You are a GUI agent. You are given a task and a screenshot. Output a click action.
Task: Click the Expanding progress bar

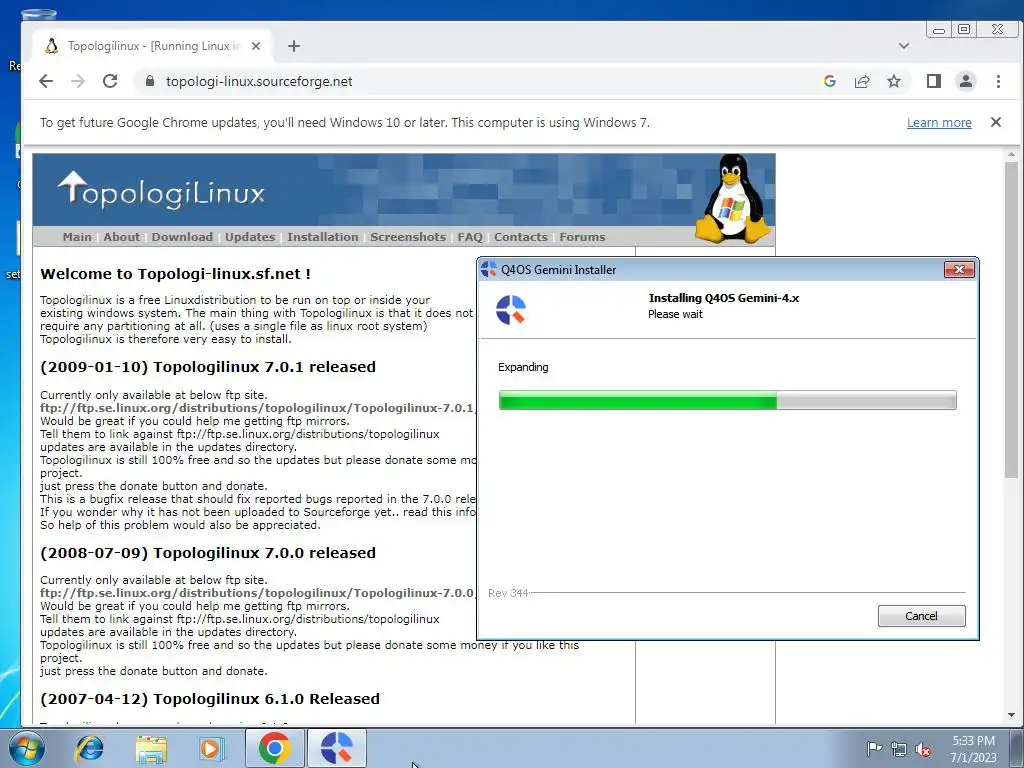(x=728, y=400)
